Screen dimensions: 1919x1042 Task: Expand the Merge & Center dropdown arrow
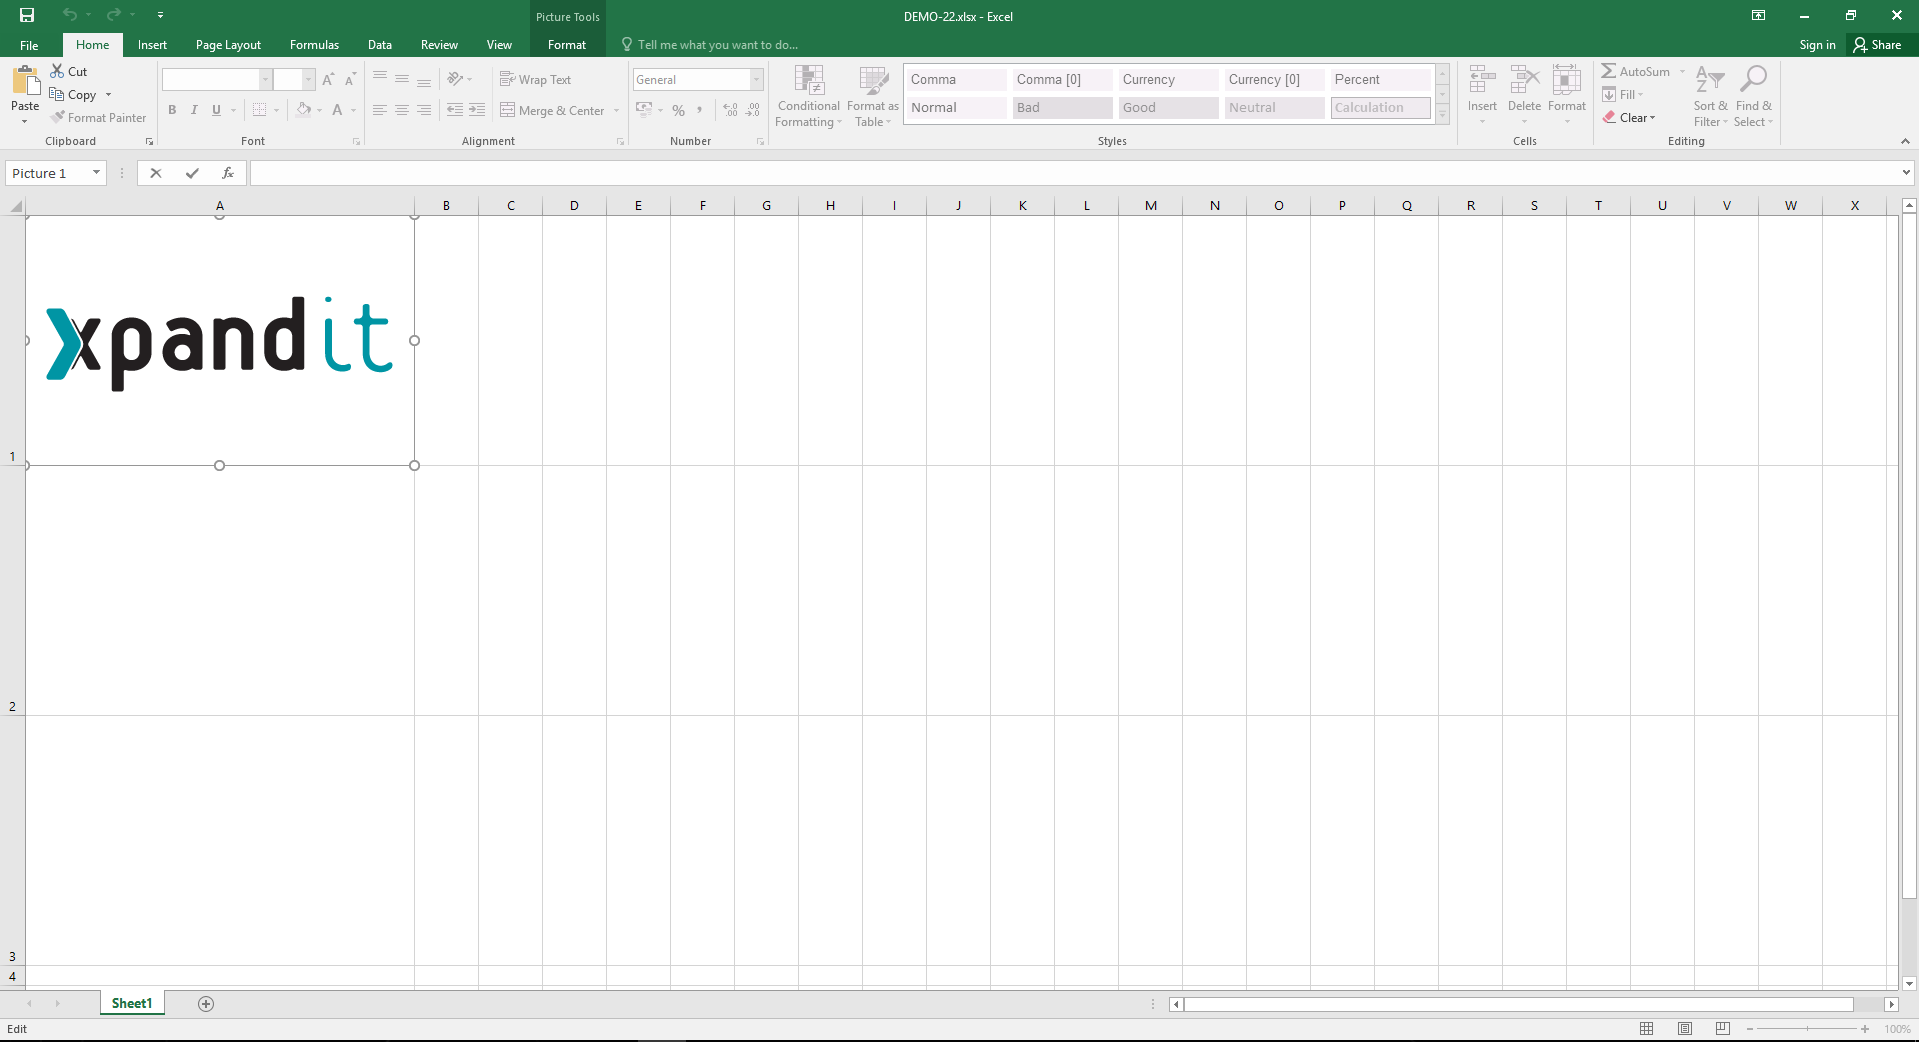tap(616, 111)
